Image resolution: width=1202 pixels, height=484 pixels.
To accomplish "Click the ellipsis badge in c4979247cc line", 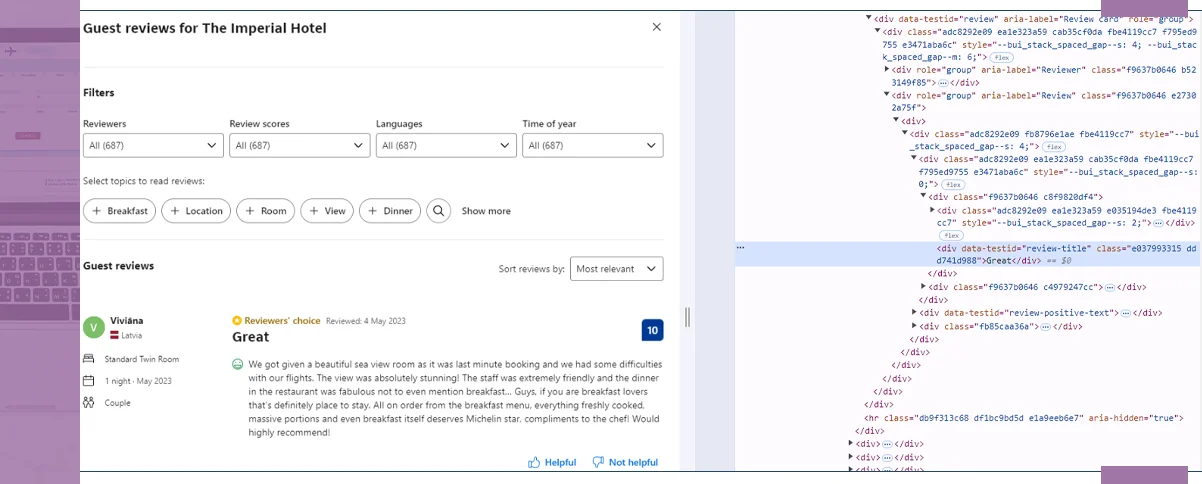I will [1110, 287].
